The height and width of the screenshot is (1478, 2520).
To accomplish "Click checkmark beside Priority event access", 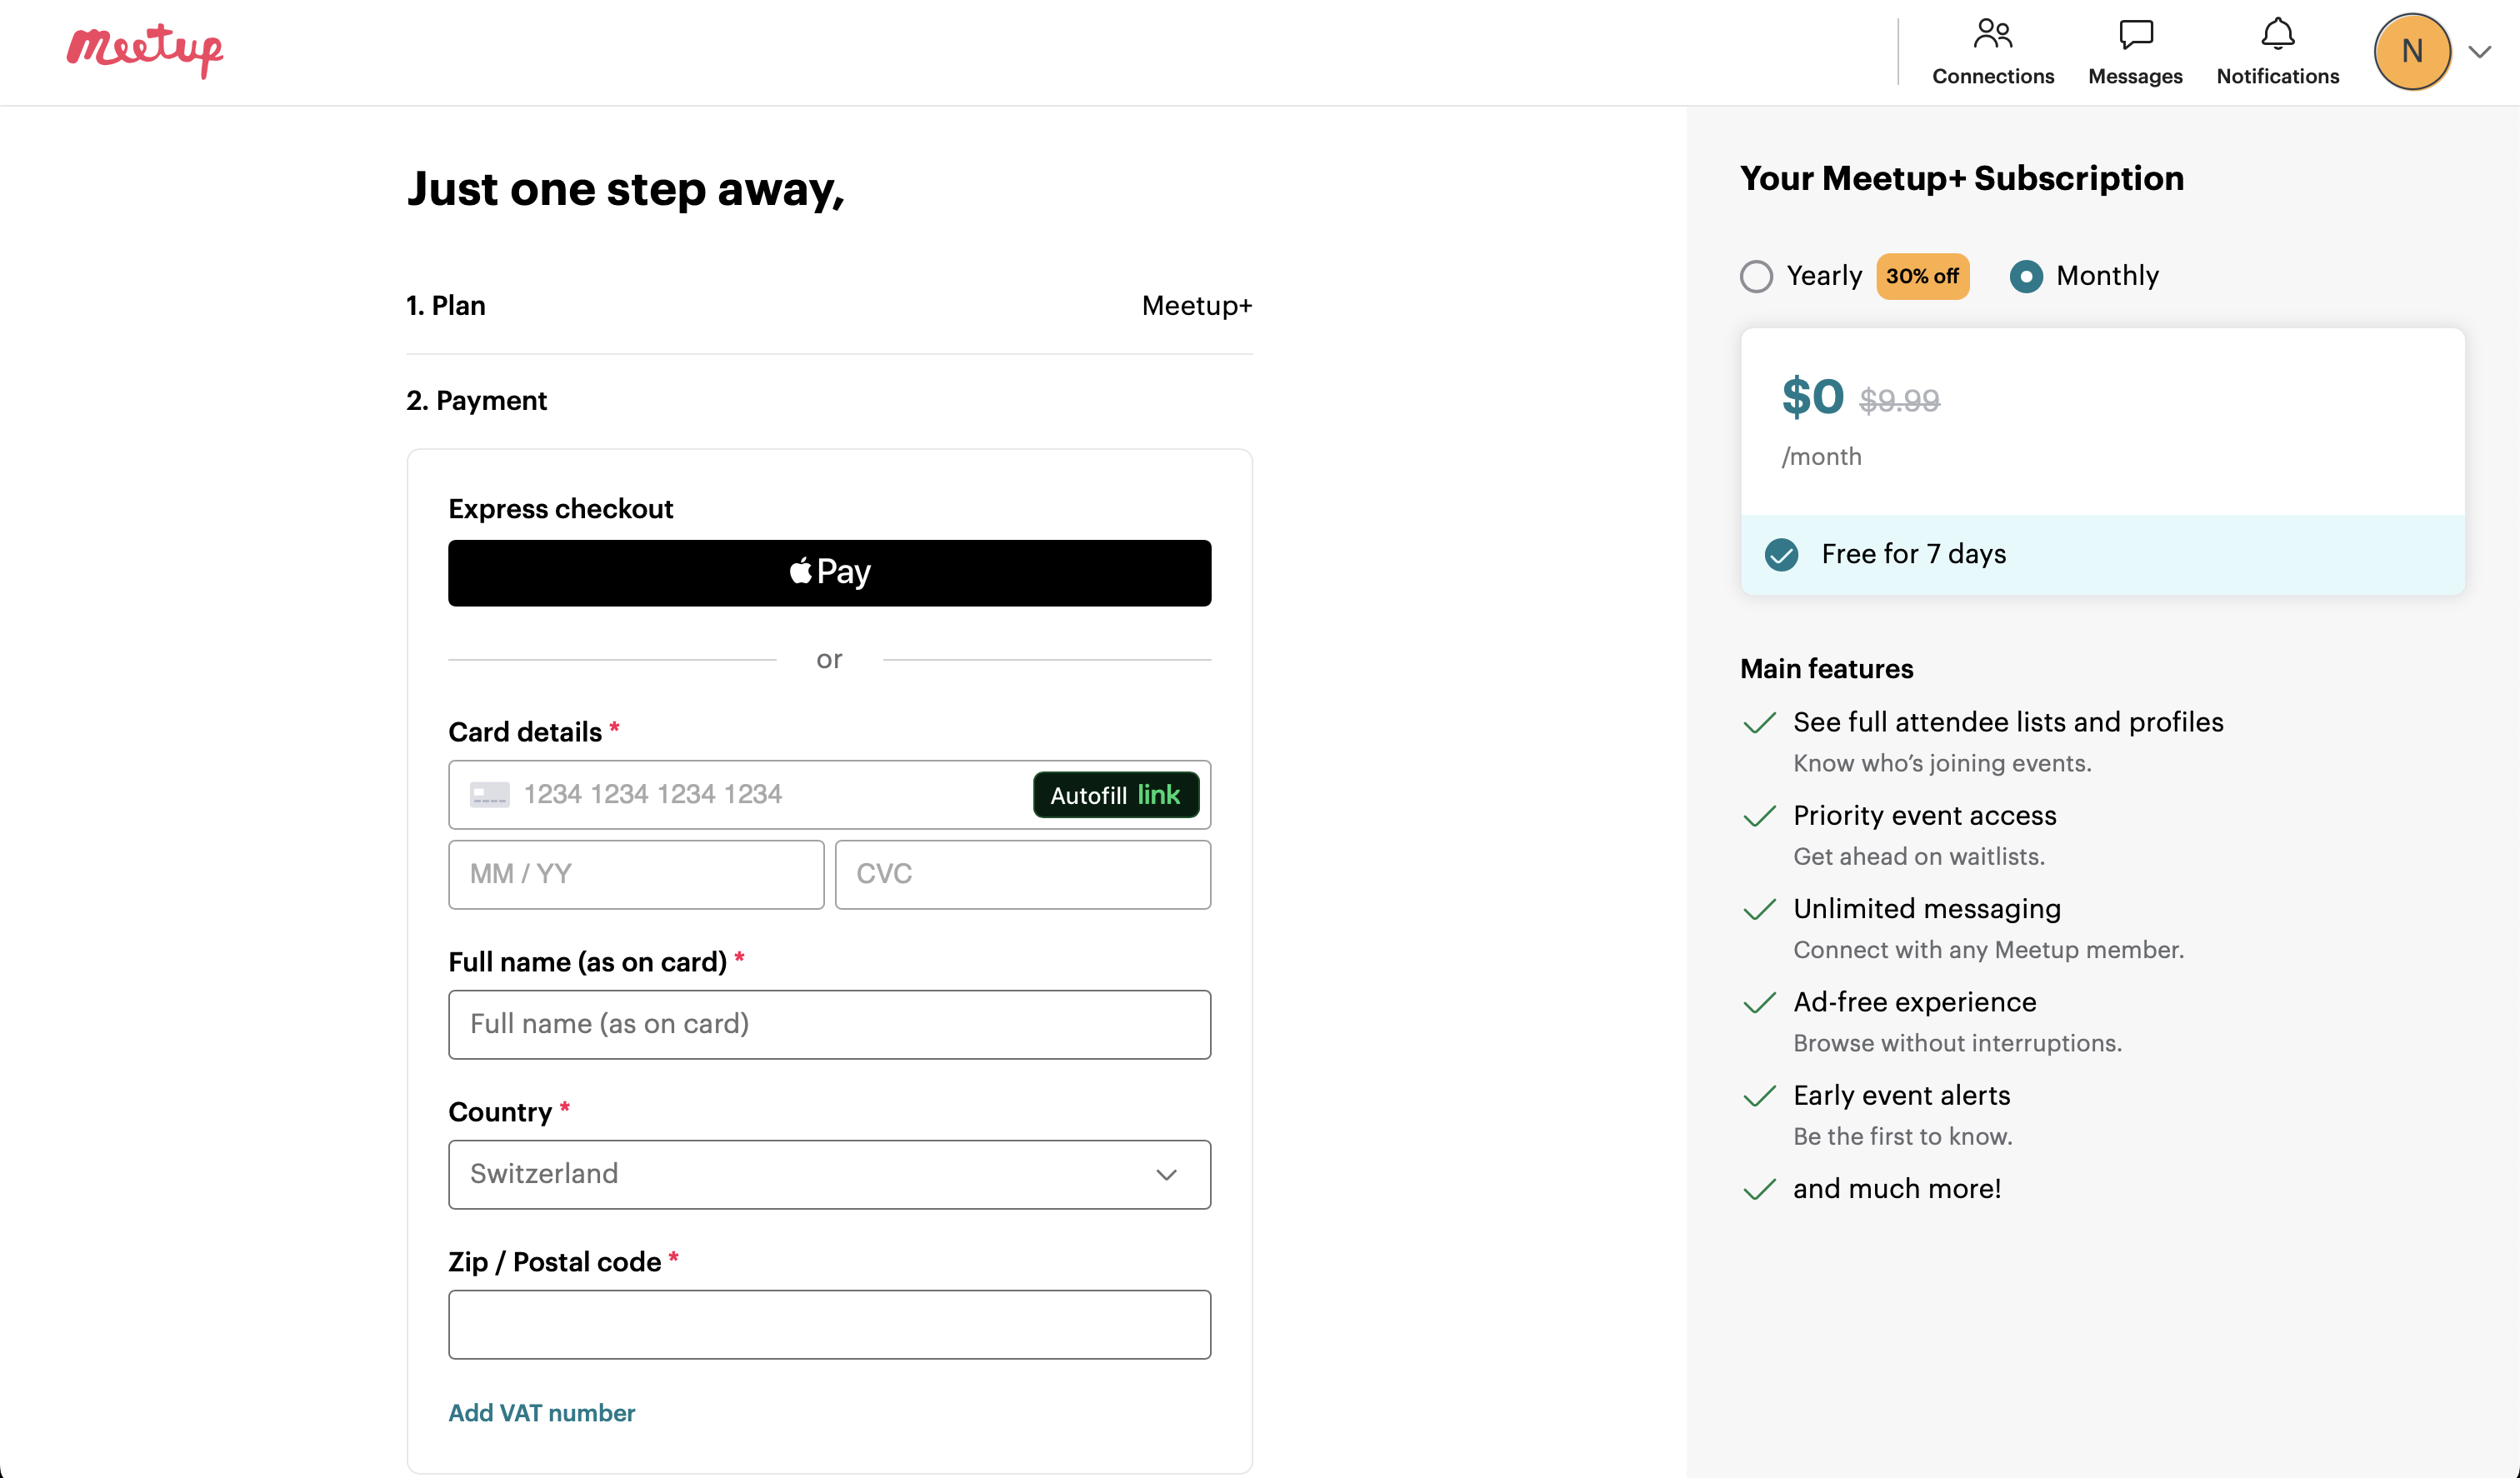I will 1759,816.
